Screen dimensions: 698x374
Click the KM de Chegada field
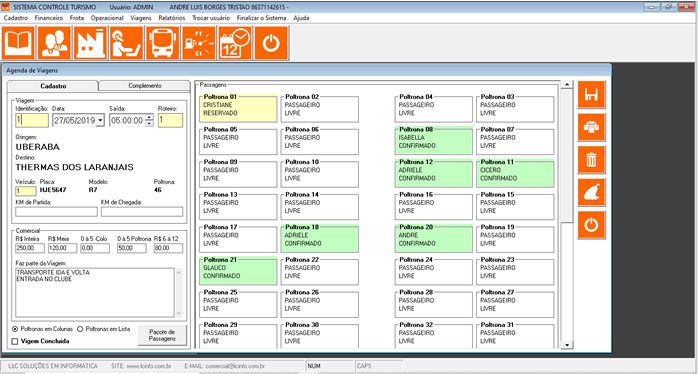(x=142, y=211)
